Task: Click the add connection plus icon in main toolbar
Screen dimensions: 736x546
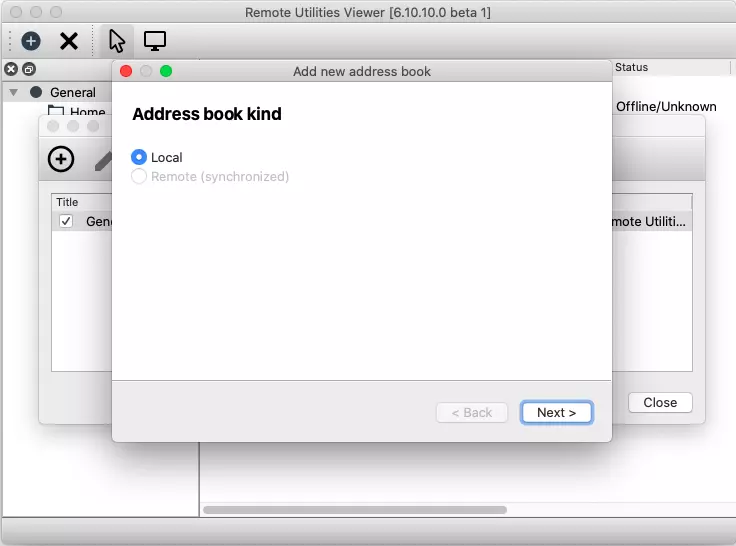Action: 31,41
